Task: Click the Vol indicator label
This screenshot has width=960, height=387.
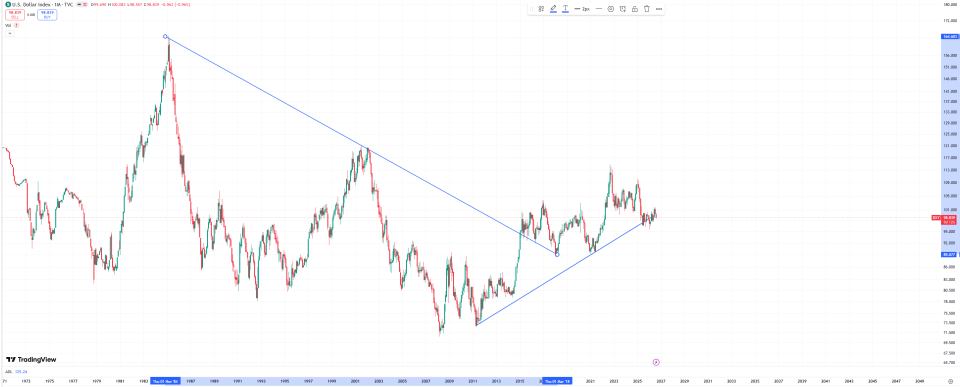Action: (x=8, y=26)
